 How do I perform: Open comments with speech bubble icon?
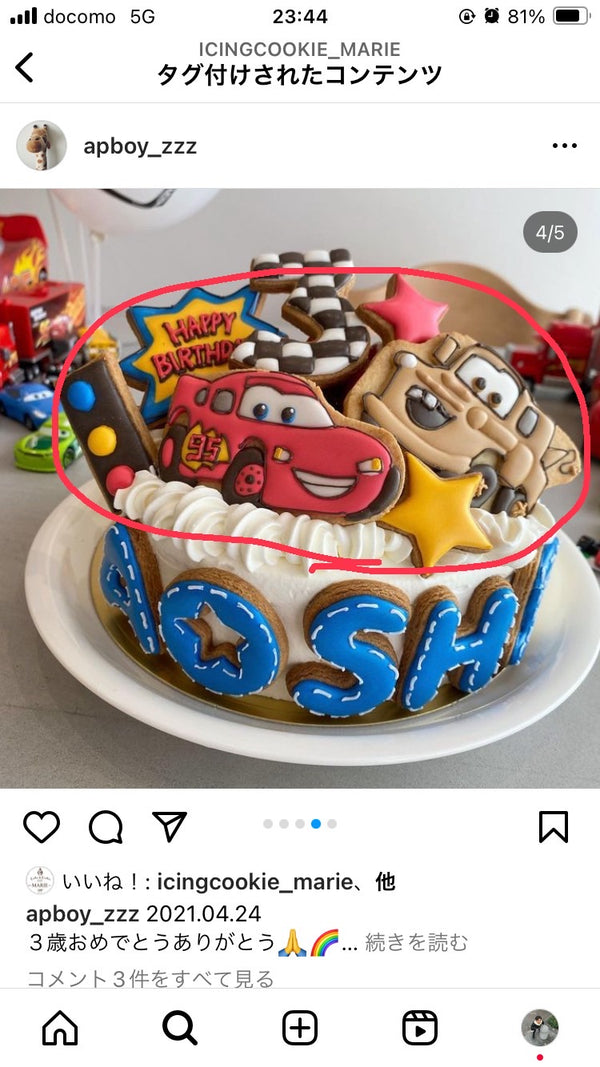tap(106, 827)
